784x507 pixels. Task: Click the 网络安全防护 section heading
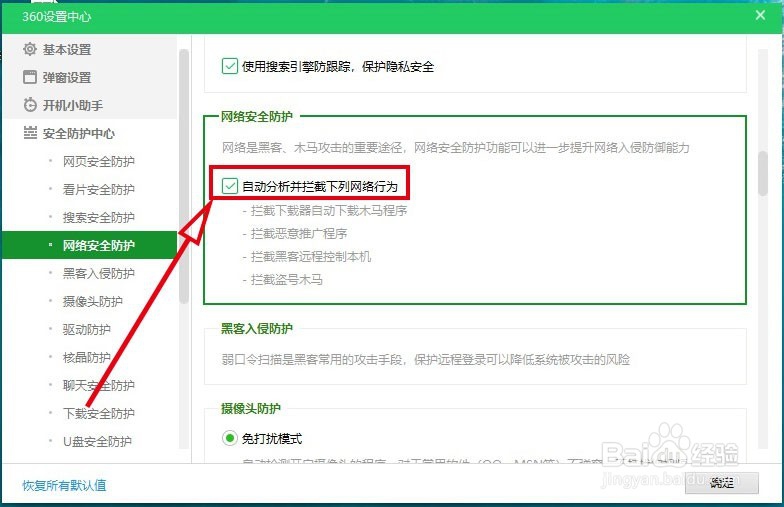tap(257, 116)
